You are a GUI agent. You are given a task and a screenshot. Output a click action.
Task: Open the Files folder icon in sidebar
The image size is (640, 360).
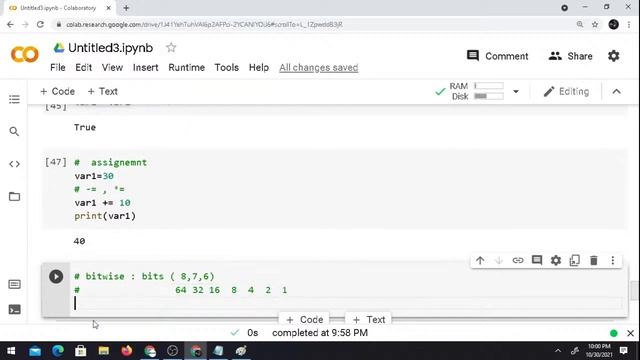14,196
